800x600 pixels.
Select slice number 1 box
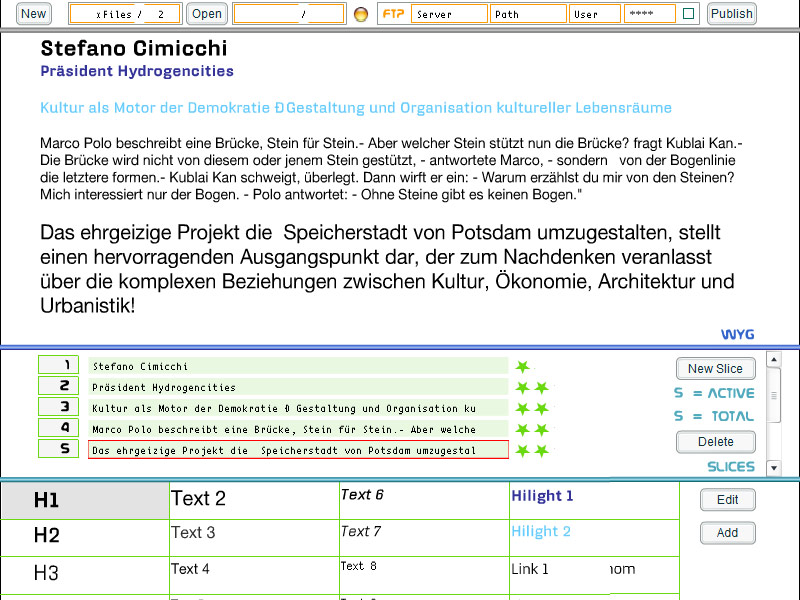click(x=58, y=365)
